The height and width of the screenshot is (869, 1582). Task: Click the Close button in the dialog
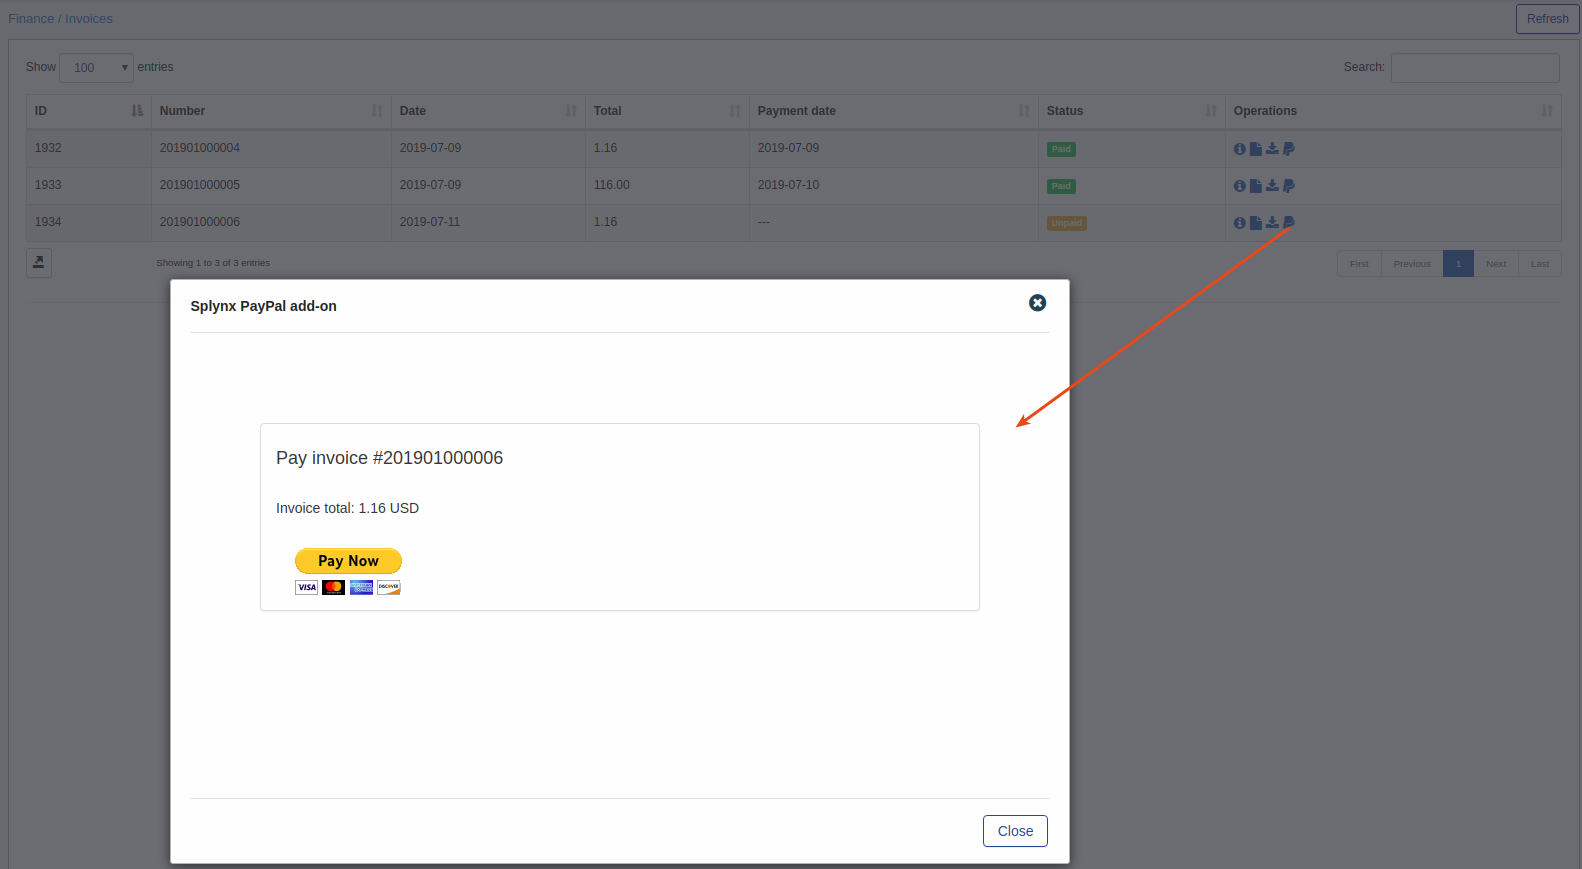point(1015,831)
